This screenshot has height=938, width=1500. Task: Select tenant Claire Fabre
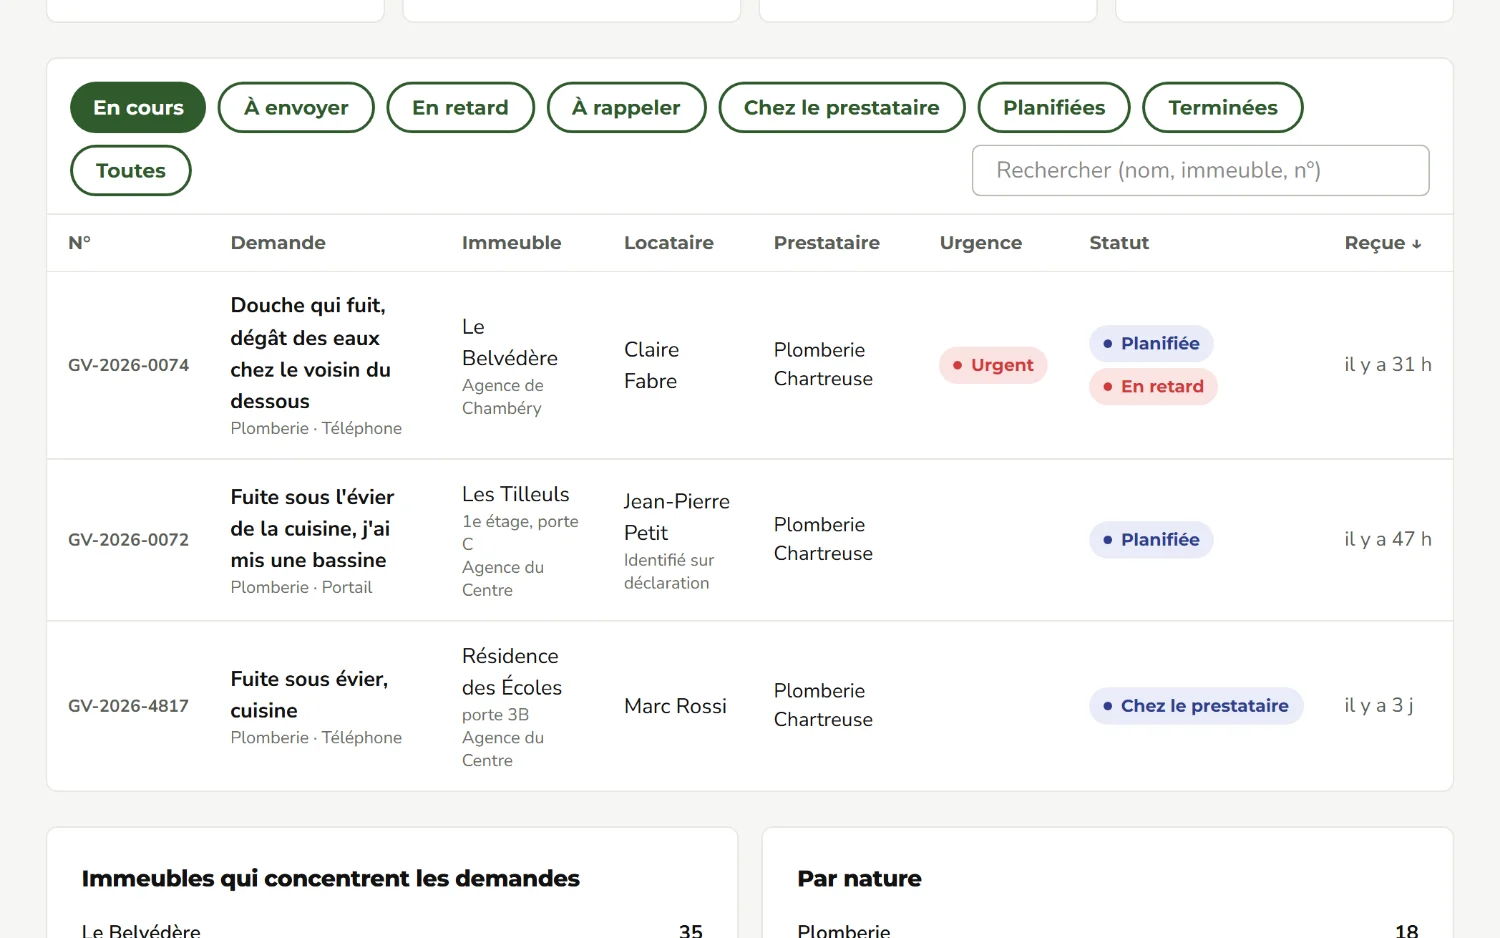(651, 365)
